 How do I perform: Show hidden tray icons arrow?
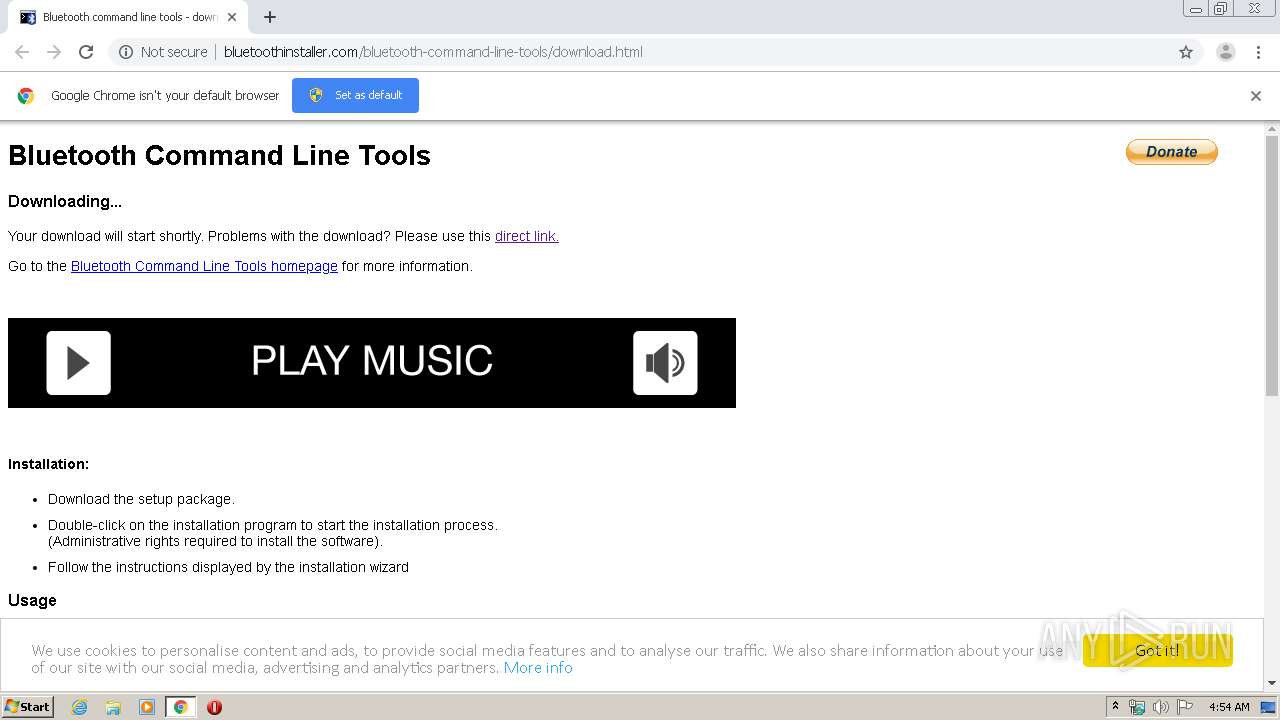[x=1115, y=706]
